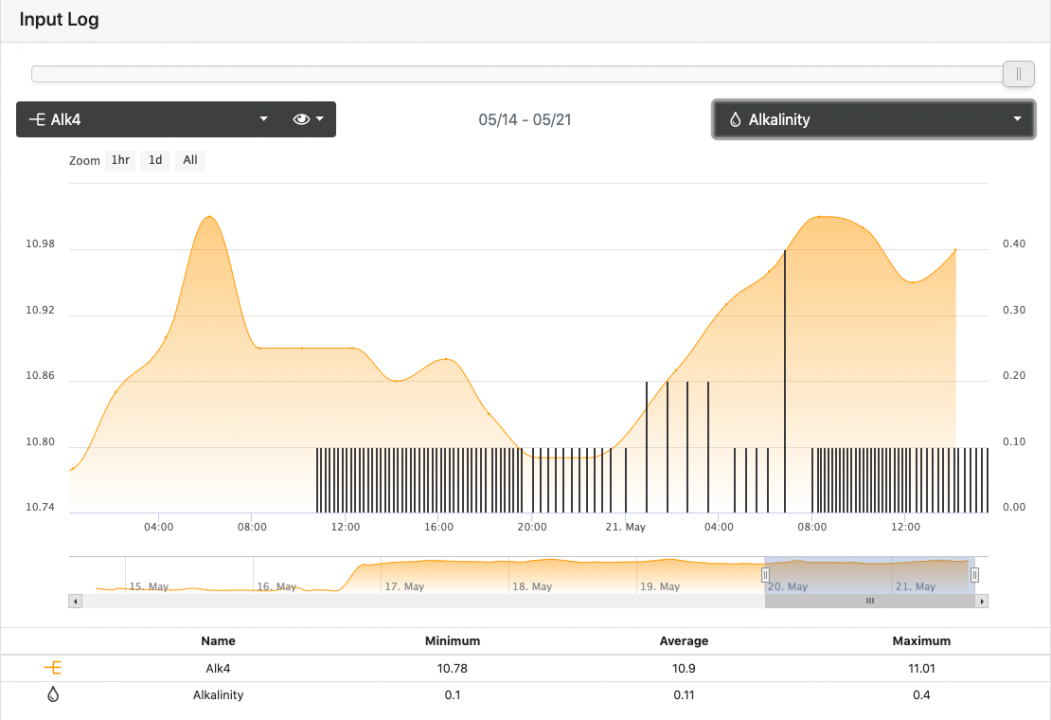
Task: Click the top date range slider handle
Action: coord(1018,74)
